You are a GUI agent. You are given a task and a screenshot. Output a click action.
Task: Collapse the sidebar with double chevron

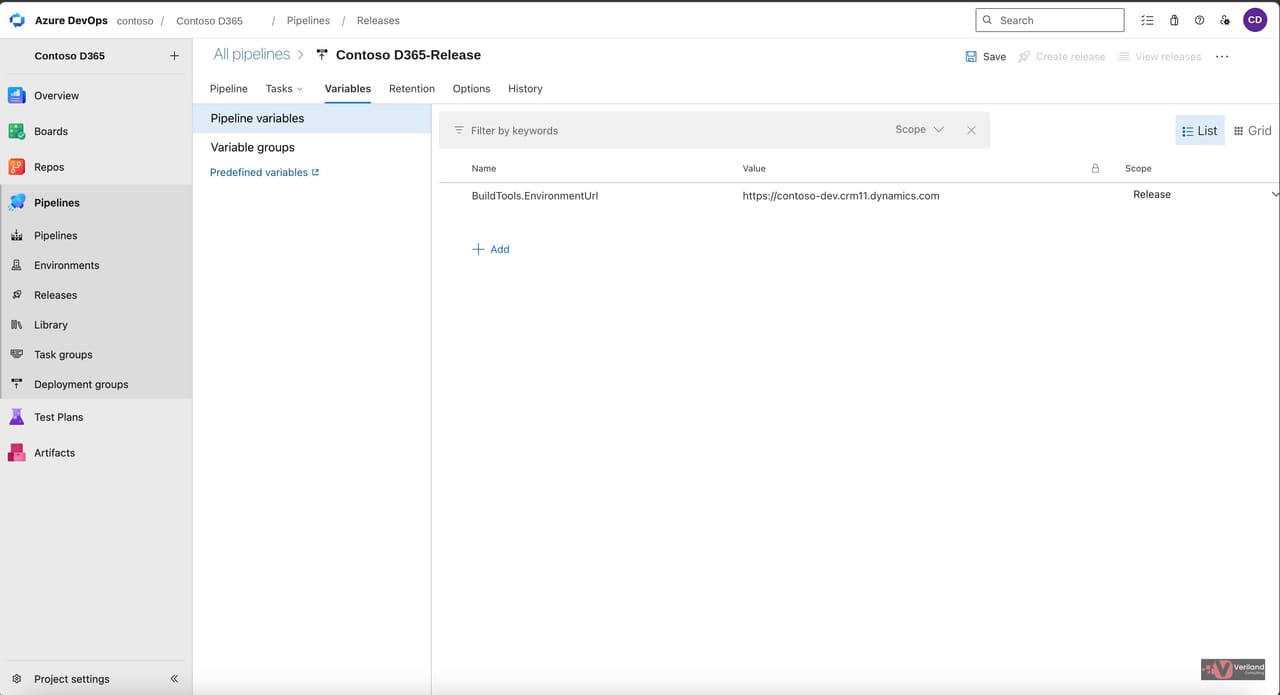[174, 679]
